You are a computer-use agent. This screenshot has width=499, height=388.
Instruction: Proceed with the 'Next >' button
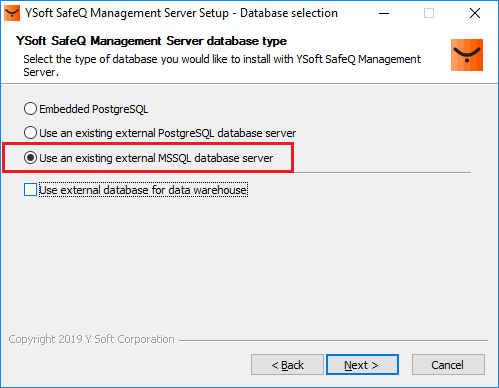(x=362, y=365)
